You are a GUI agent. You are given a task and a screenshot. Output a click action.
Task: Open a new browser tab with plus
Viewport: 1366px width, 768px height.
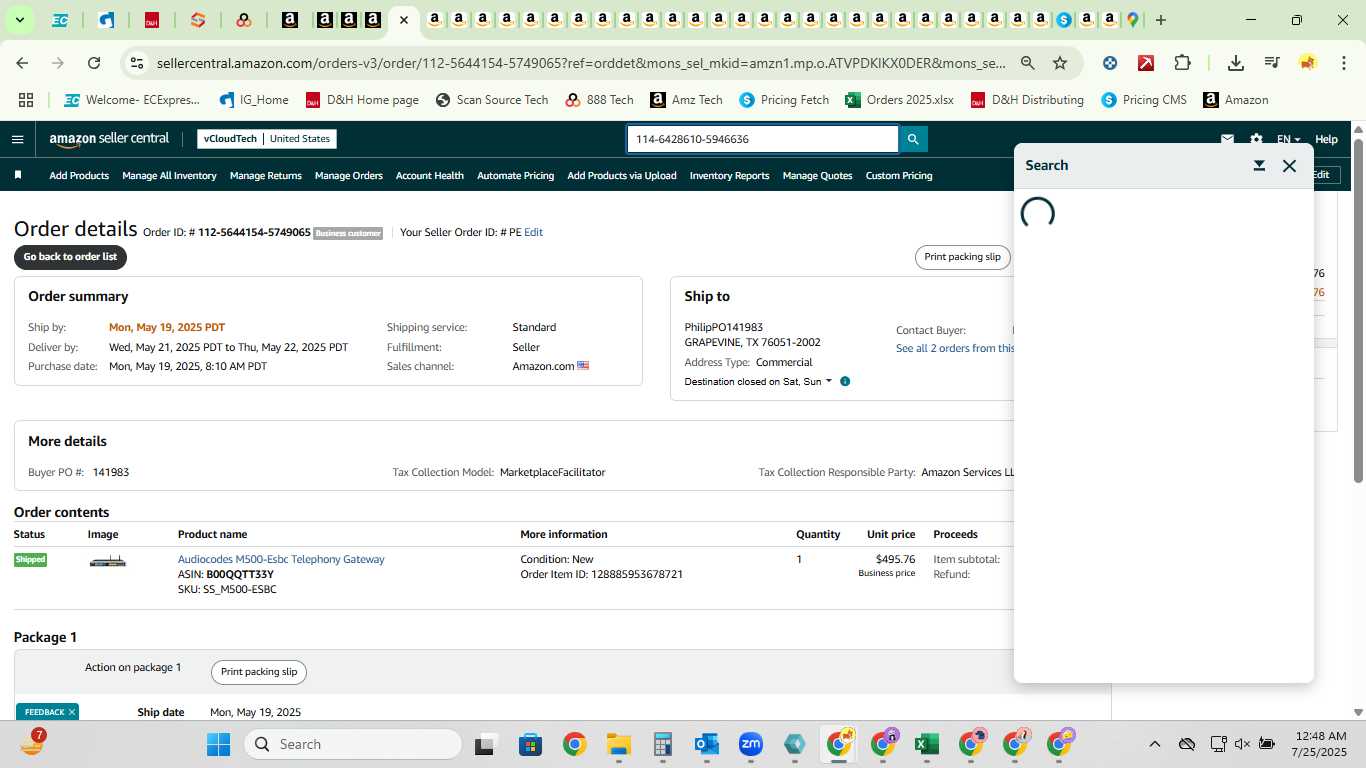[x=1161, y=20]
